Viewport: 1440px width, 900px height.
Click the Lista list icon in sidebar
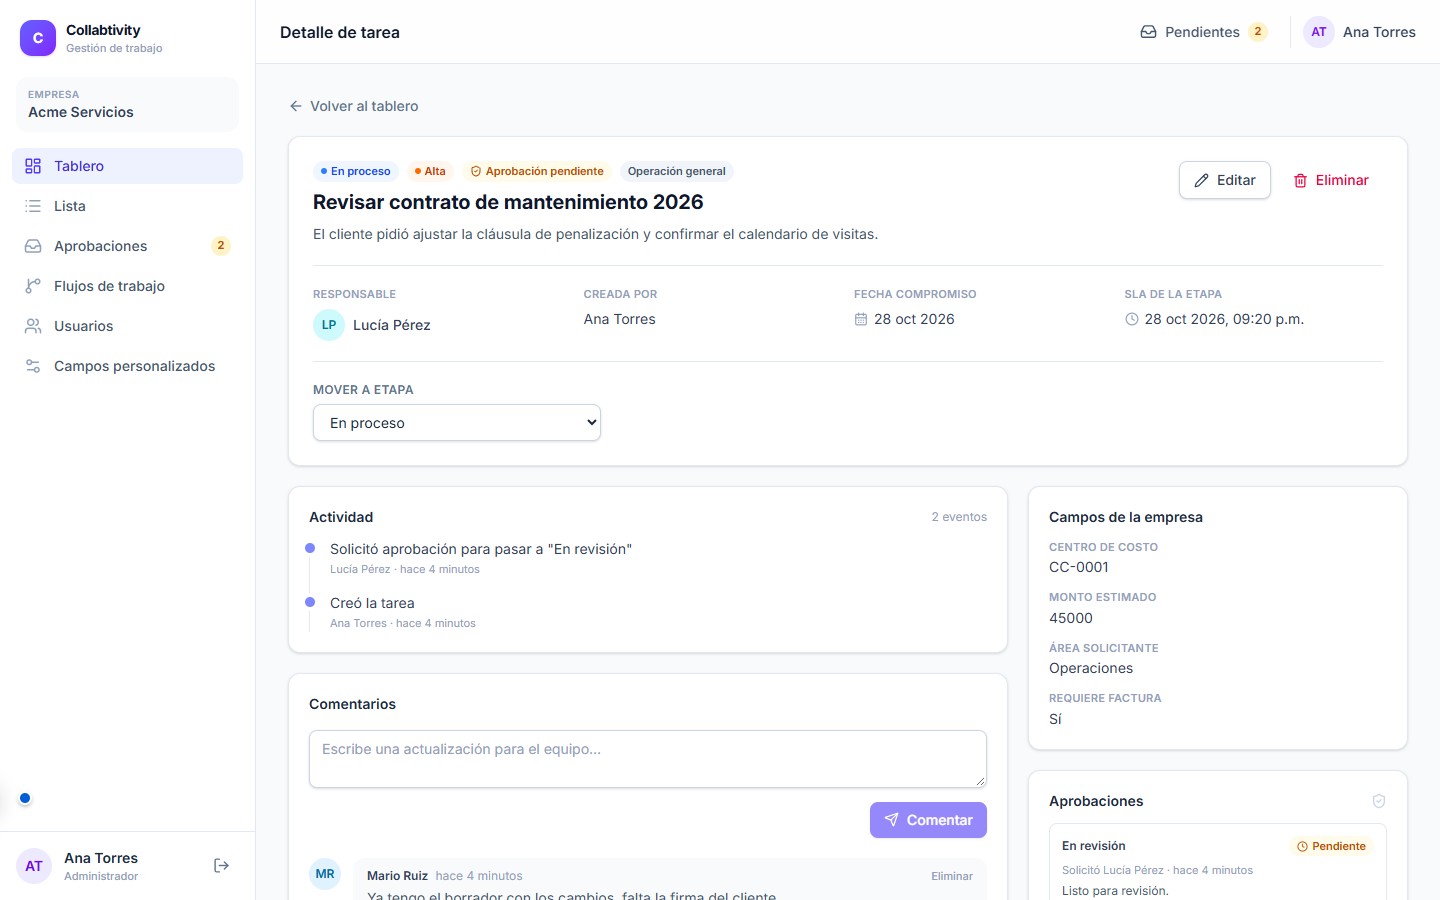(33, 206)
